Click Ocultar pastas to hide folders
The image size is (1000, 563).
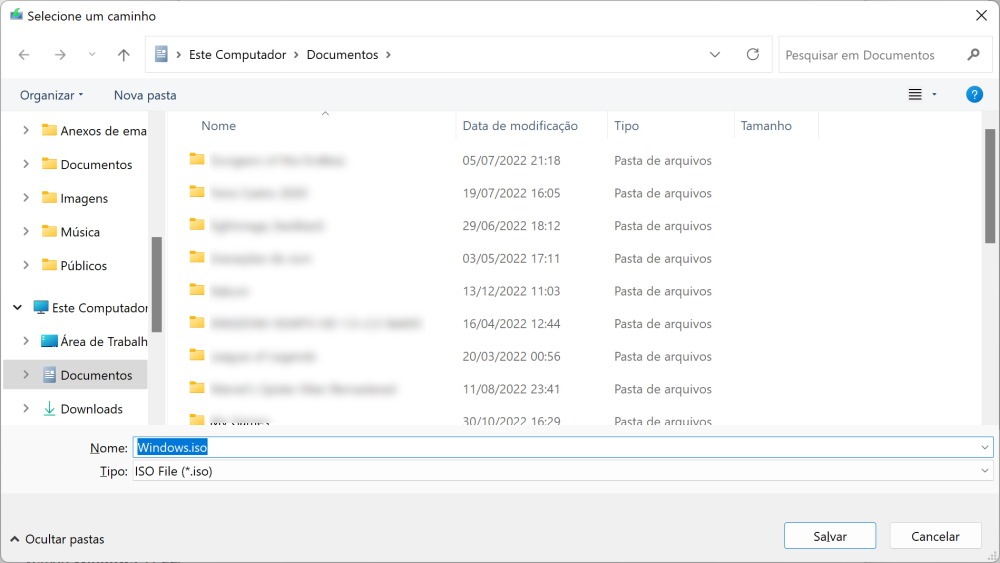tap(57, 539)
